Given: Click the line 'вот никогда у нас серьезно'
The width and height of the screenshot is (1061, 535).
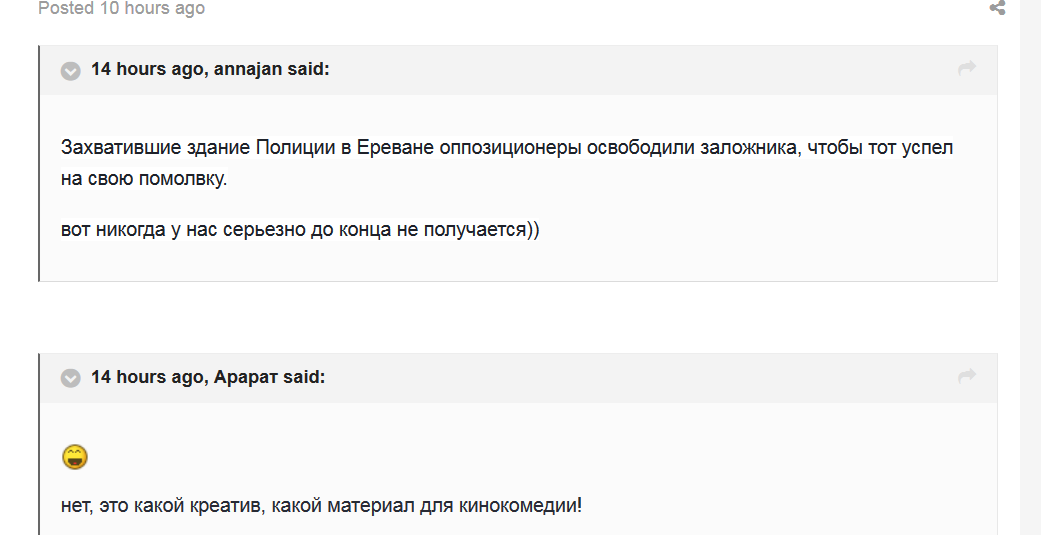Looking at the screenshot, I should click(300, 230).
